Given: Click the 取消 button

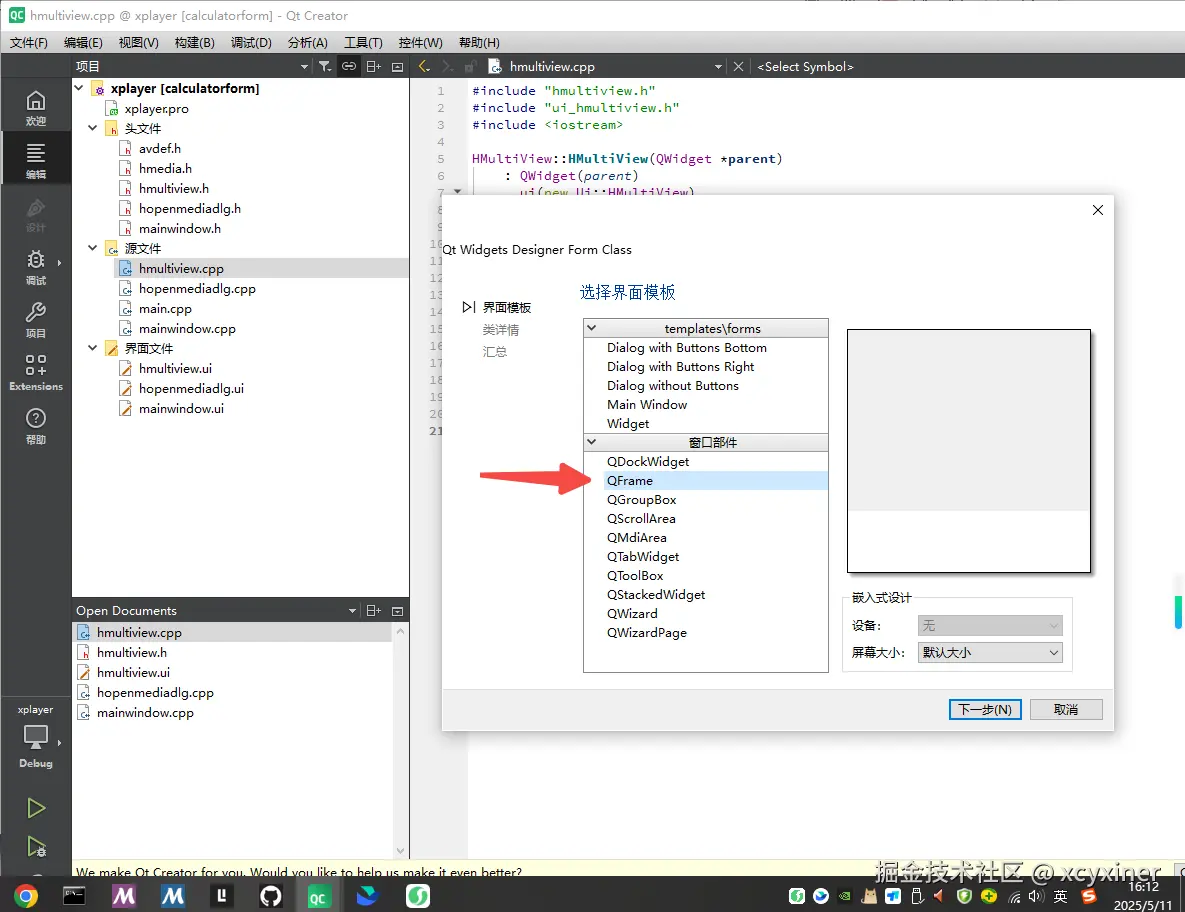Looking at the screenshot, I should coord(1066,710).
